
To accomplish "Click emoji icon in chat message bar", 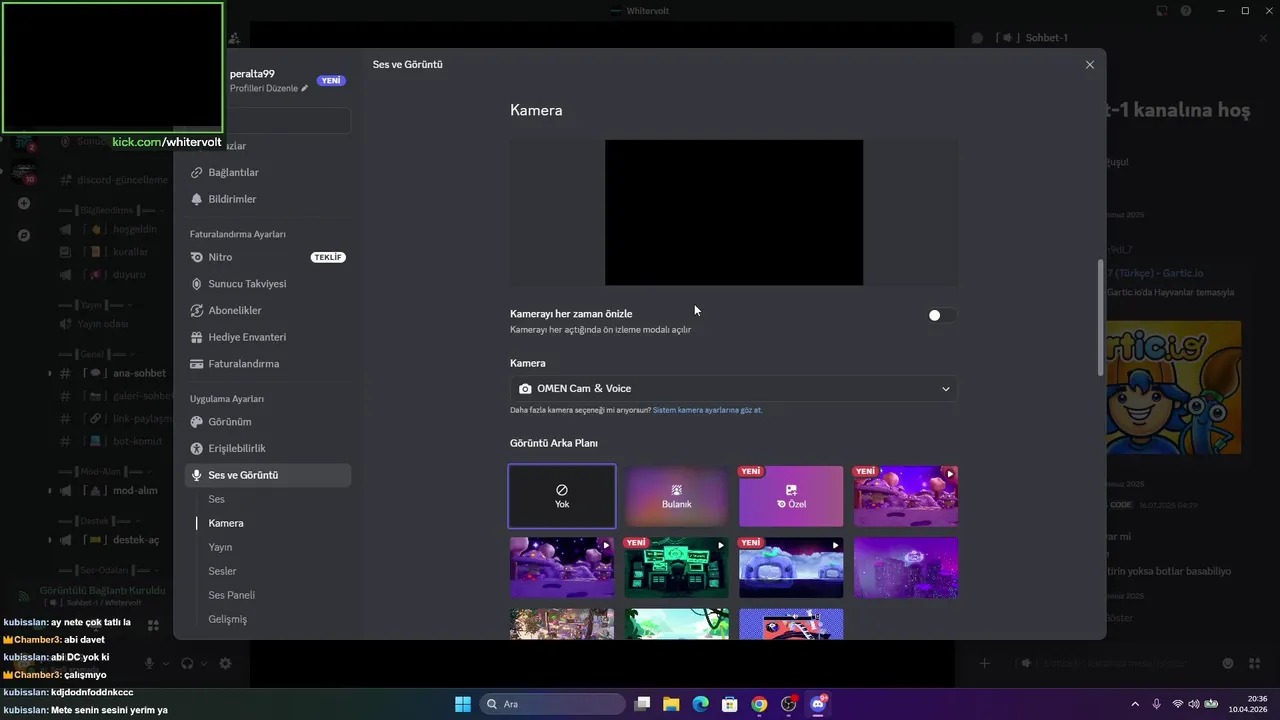I will (x=1228, y=663).
